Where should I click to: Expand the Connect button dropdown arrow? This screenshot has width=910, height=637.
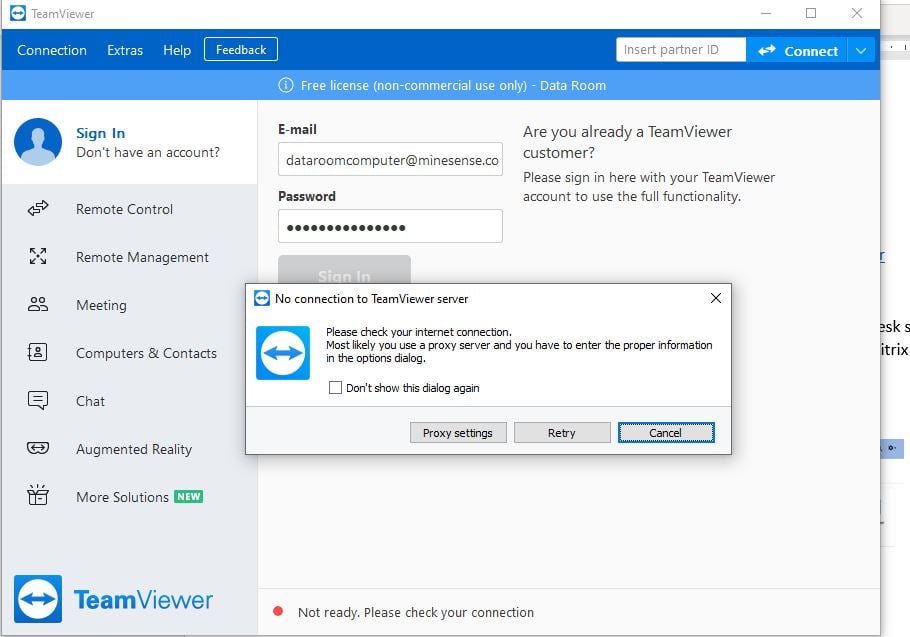click(861, 50)
